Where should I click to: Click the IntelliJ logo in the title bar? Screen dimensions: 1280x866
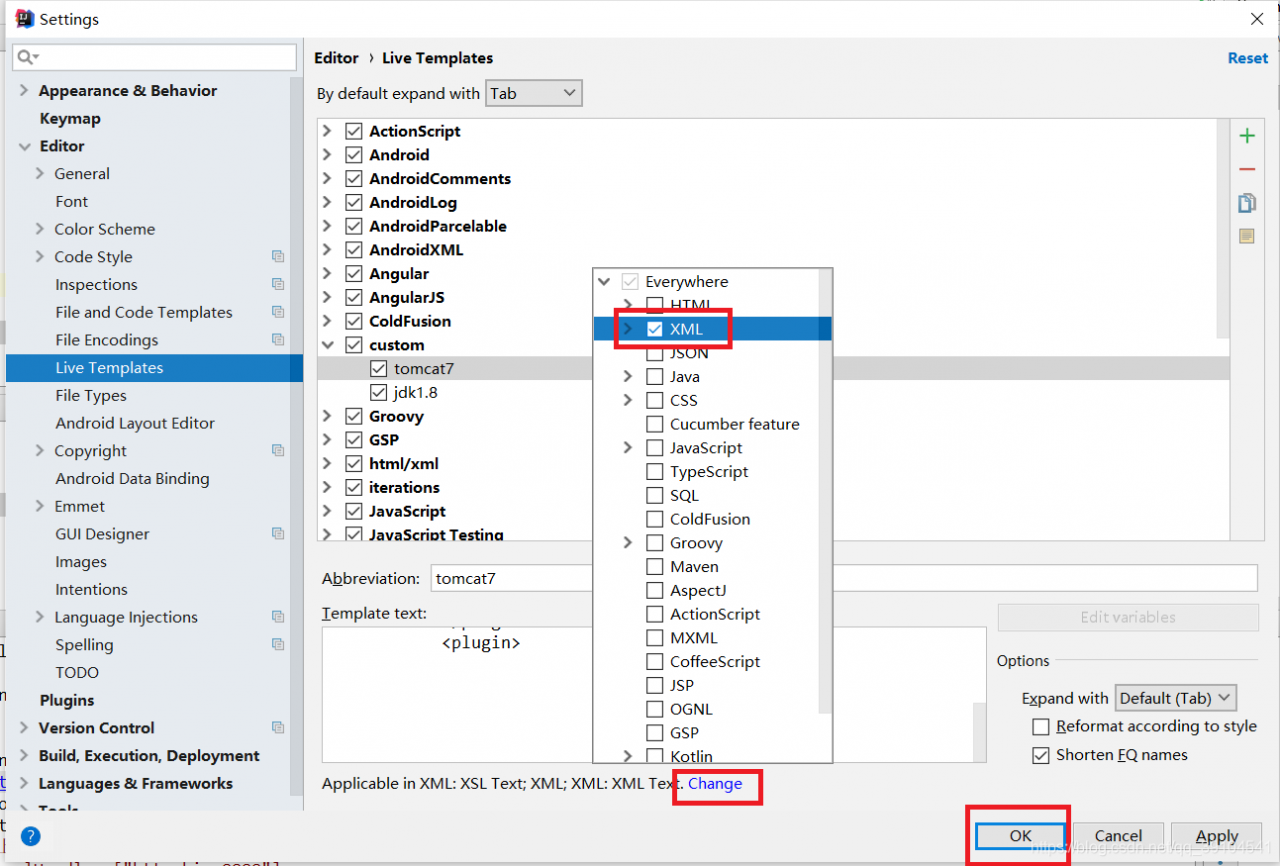[x=25, y=19]
